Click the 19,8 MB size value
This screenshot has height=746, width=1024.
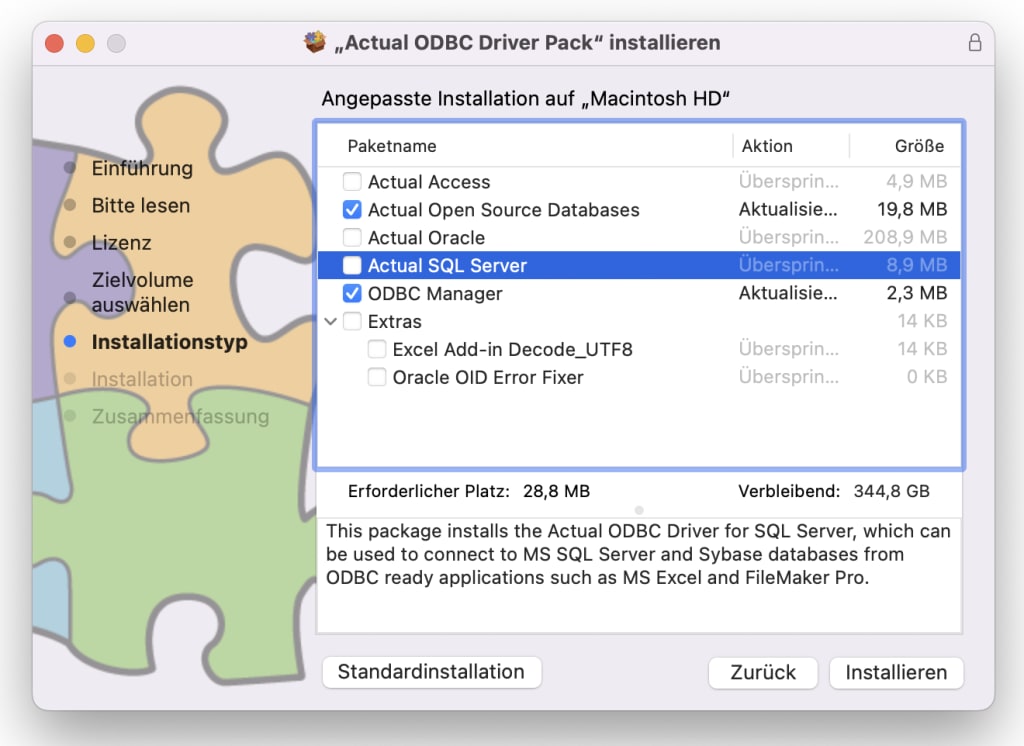(x=912, y=209)
